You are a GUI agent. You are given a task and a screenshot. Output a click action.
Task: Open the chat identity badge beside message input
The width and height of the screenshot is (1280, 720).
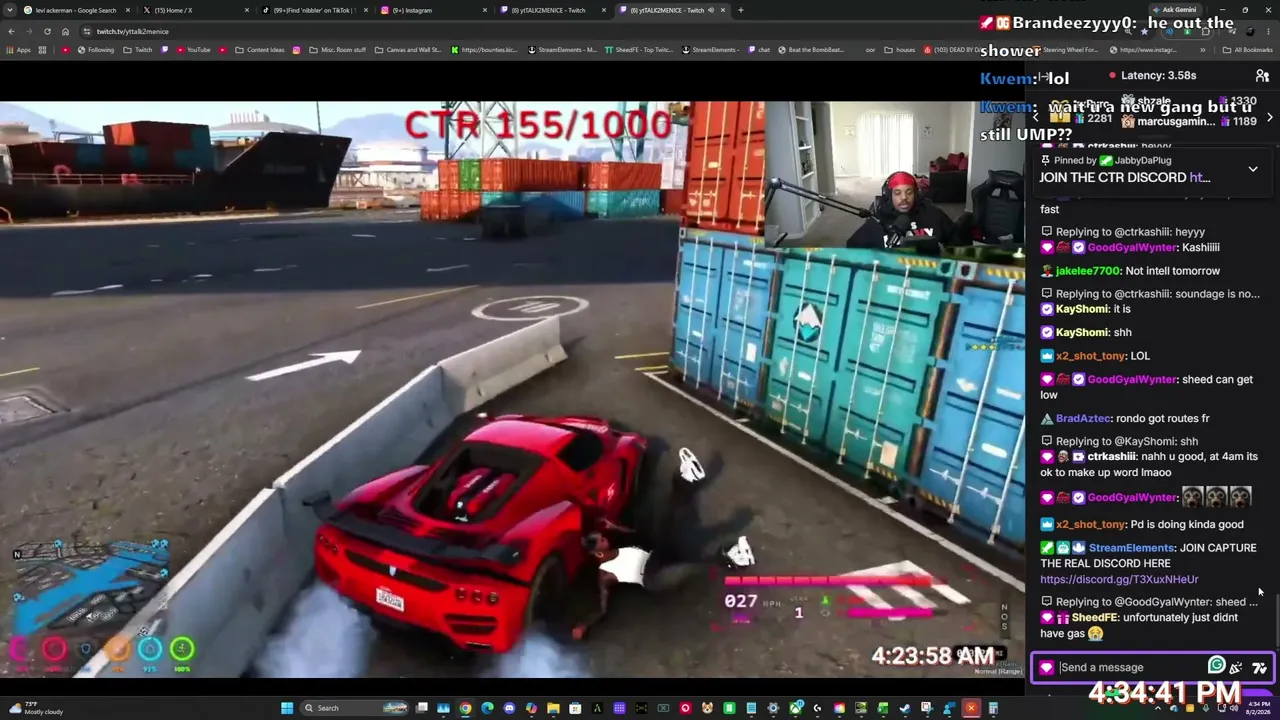pyautogui.click(x=1046, y=668)
